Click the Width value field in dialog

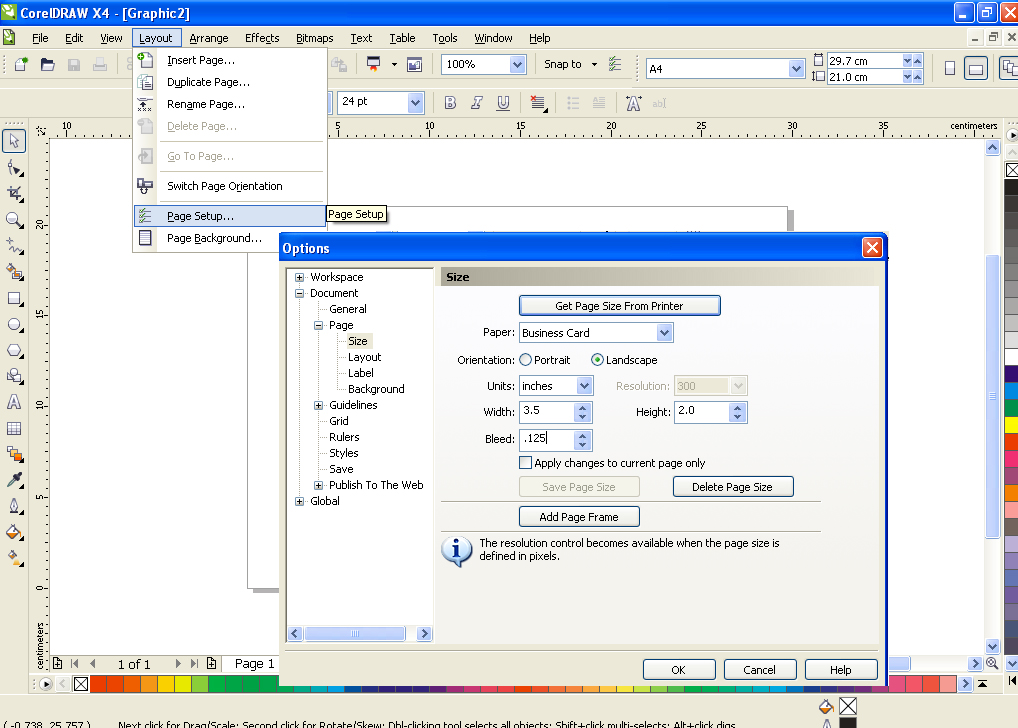[x=548, y=412]
